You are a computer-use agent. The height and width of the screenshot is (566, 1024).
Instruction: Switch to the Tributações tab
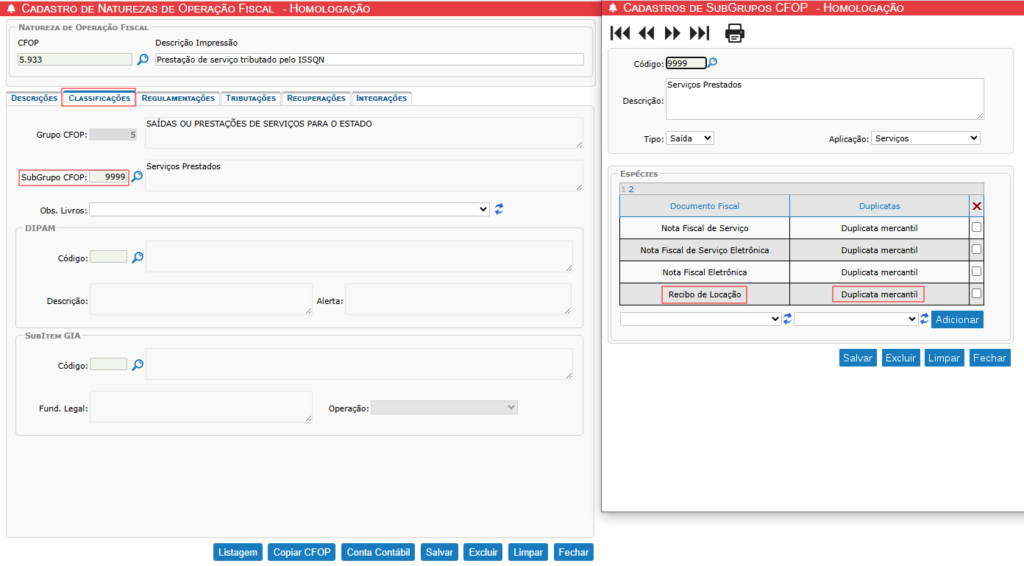pos(251,98)
